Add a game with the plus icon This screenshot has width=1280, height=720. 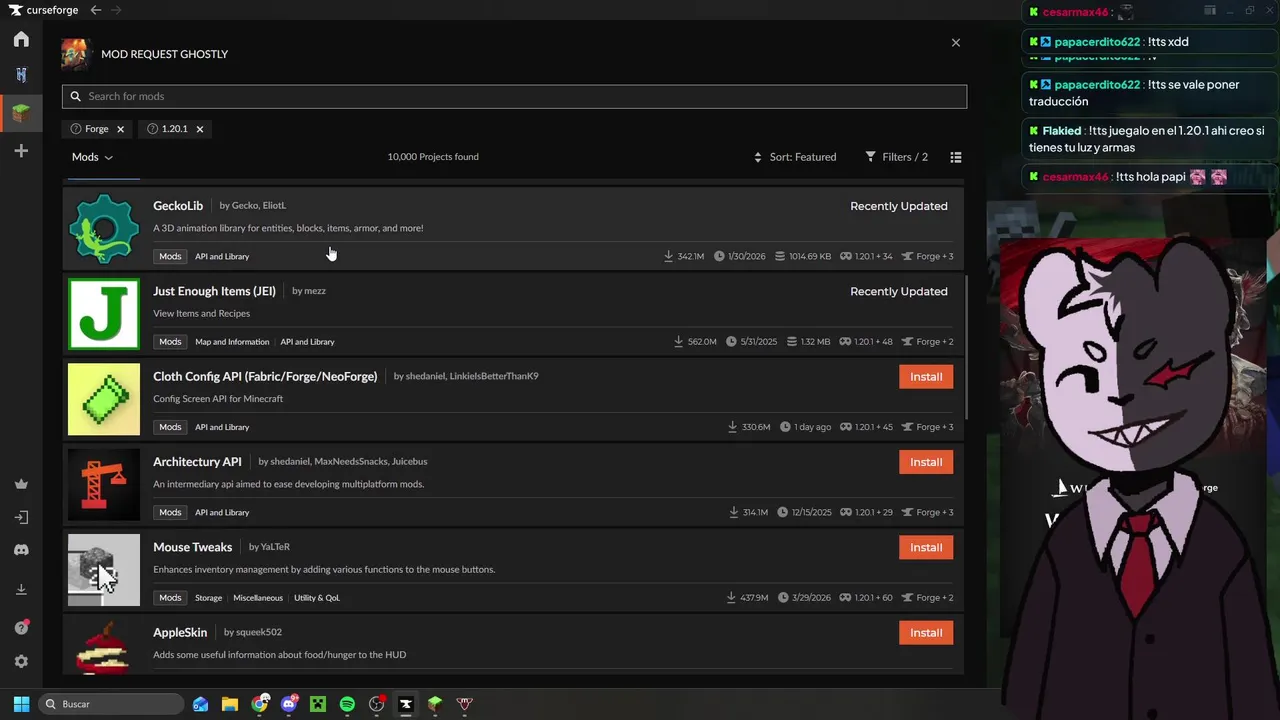[21, 151]
